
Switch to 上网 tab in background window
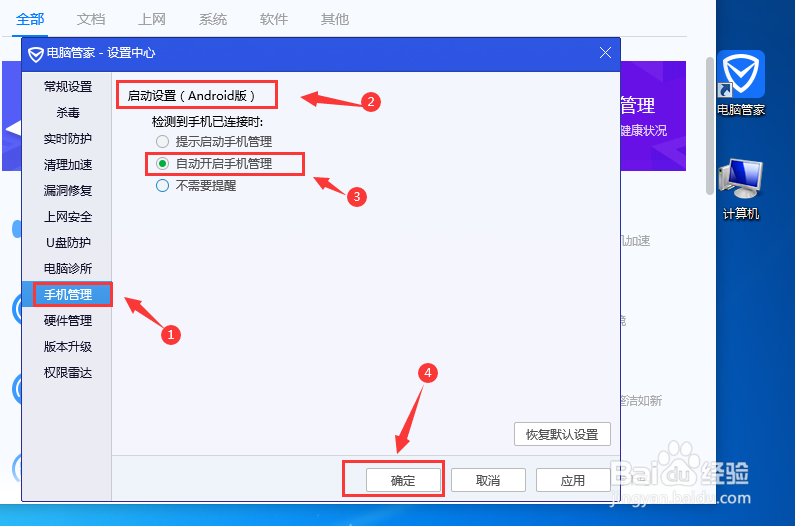pos(152,19)
